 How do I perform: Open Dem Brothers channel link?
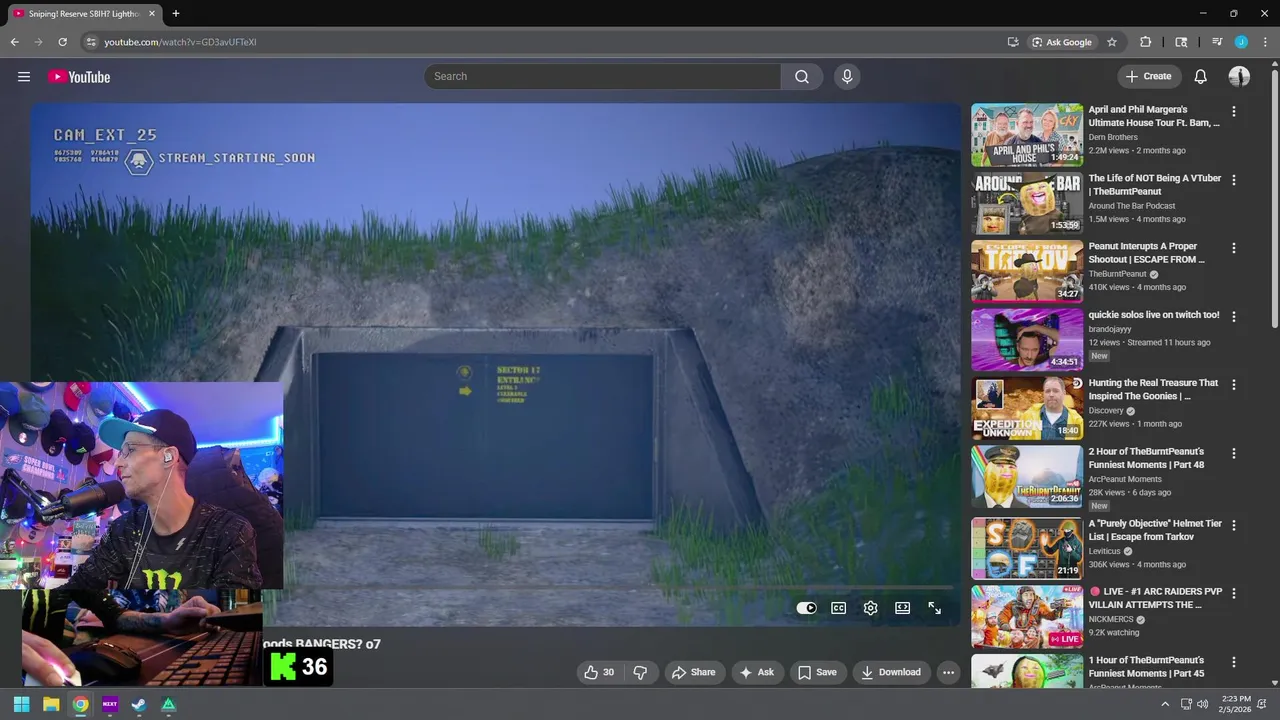1113,137
